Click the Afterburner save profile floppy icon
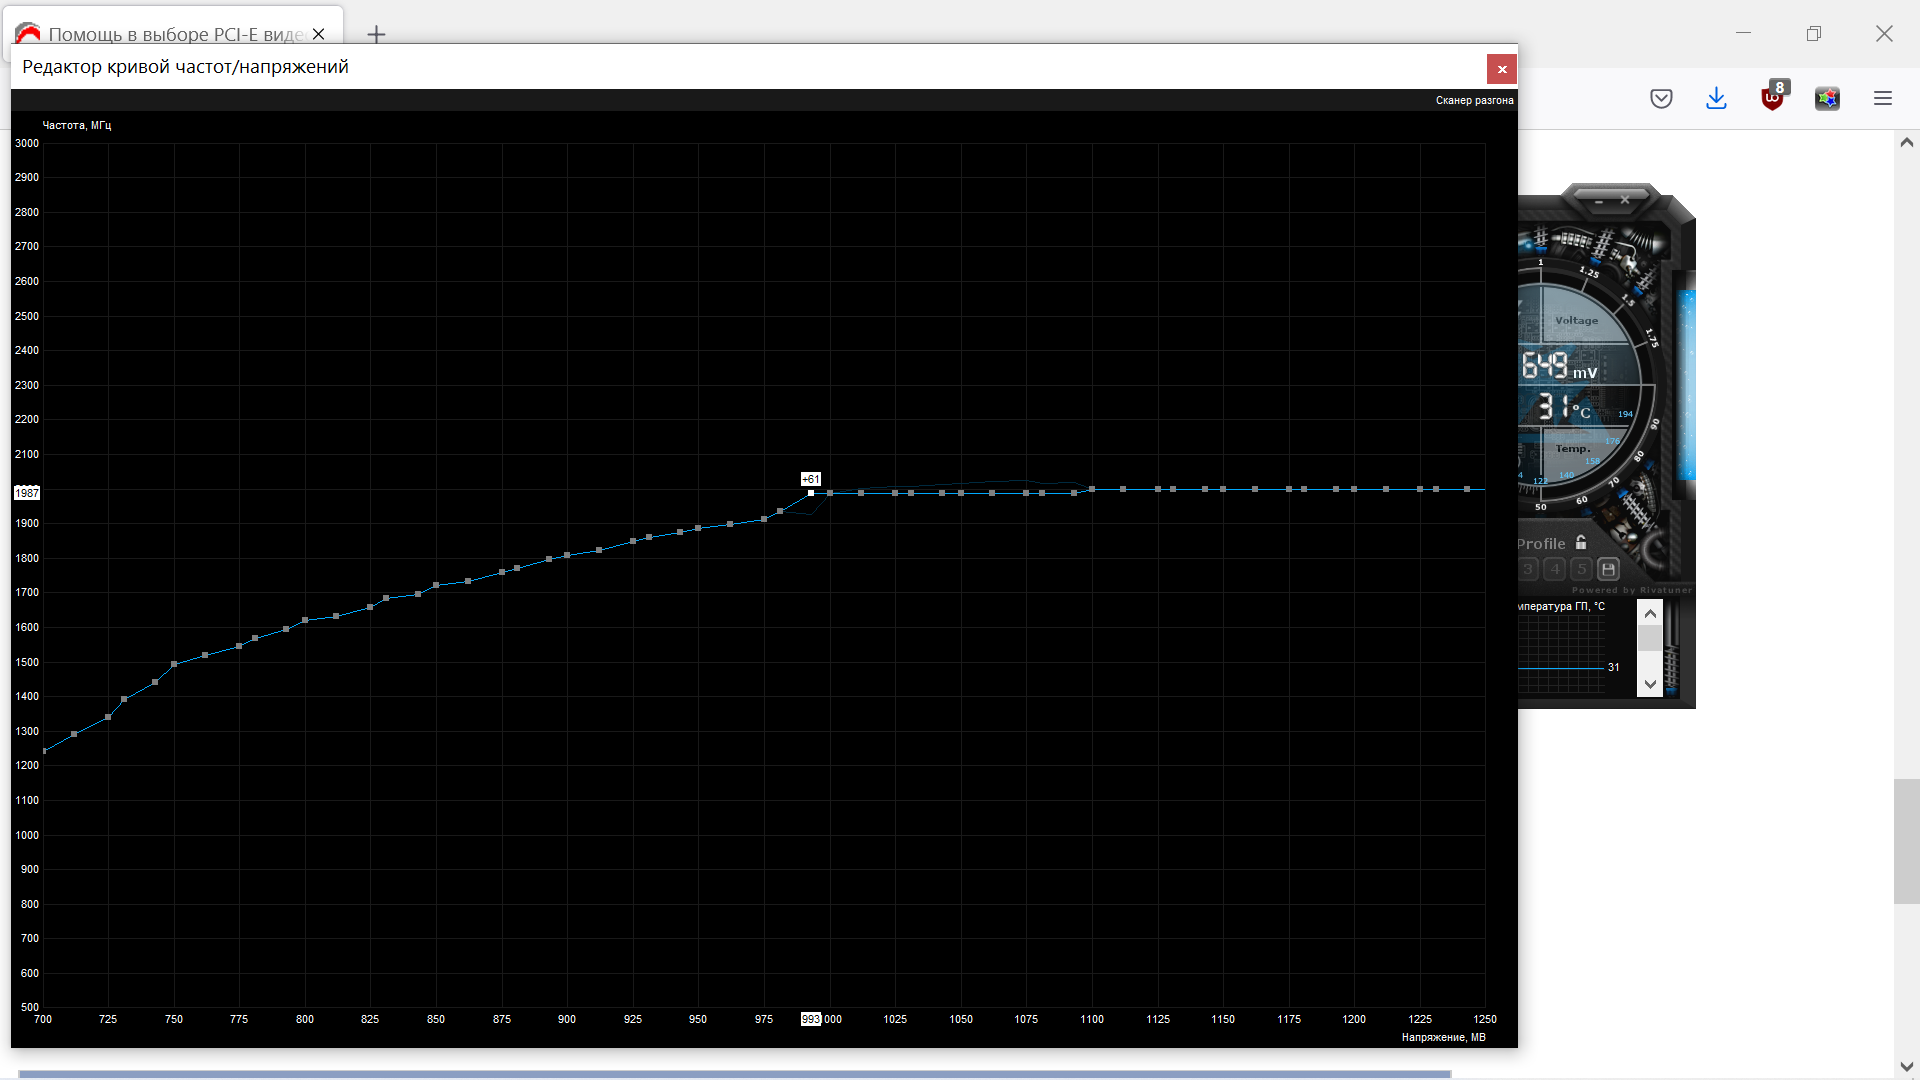This screenshot has height=1080, width=1920. 1608,569
